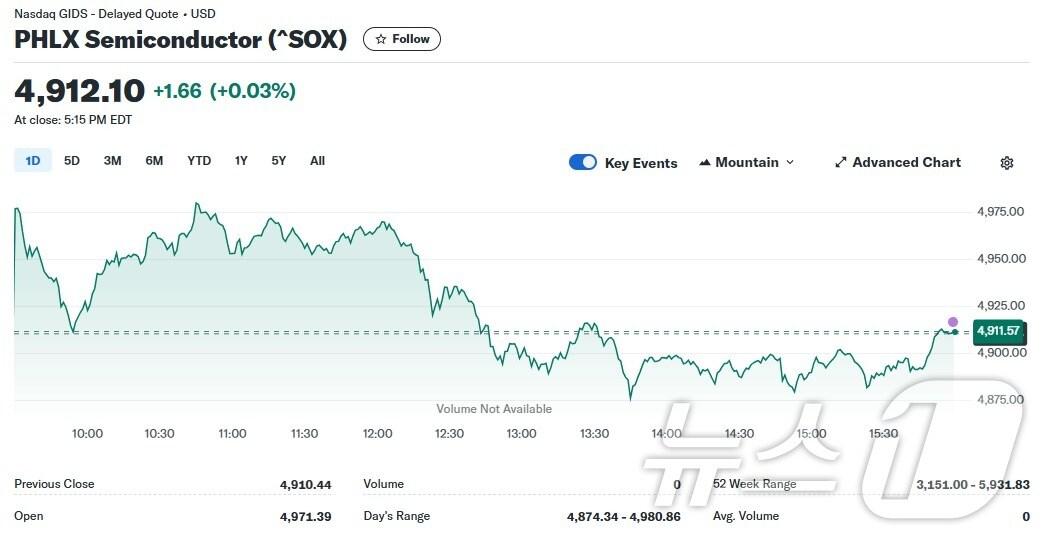Select the 3M time range tab
The height and width of the screenshot is (538, 1042).
(x=112, y=161)
